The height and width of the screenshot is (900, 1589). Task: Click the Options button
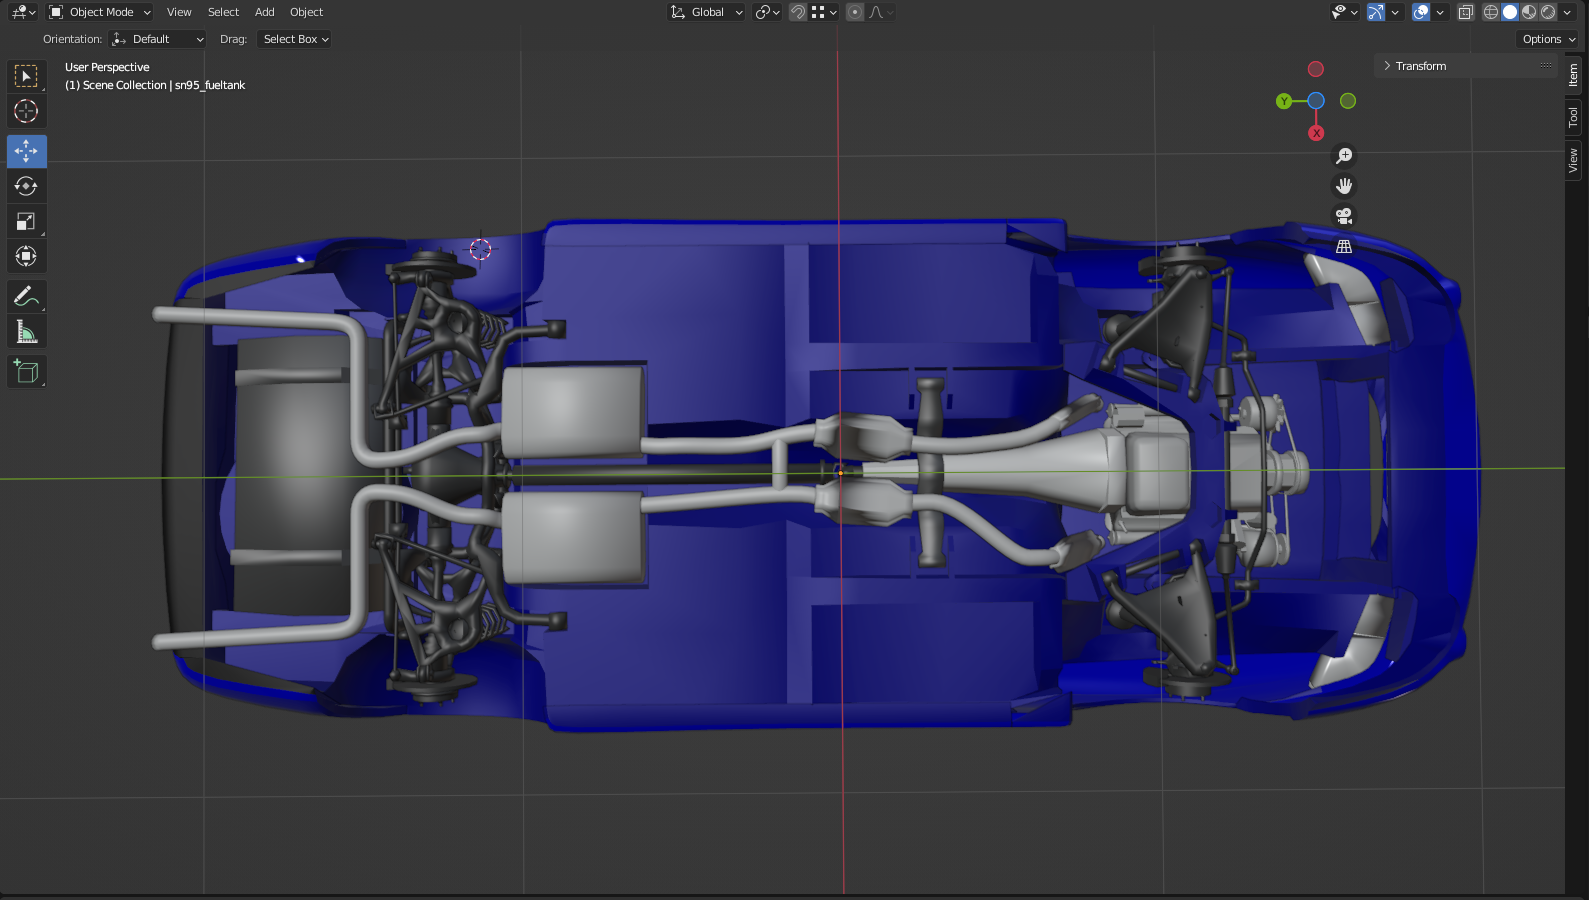point(1547,39)
